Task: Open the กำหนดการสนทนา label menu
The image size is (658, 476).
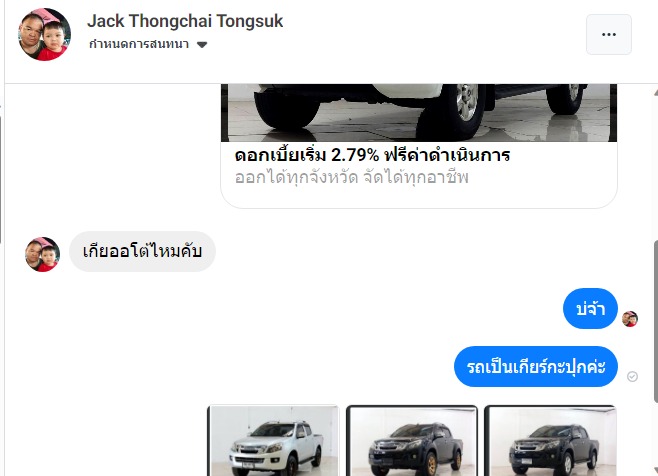Action: 139,44
